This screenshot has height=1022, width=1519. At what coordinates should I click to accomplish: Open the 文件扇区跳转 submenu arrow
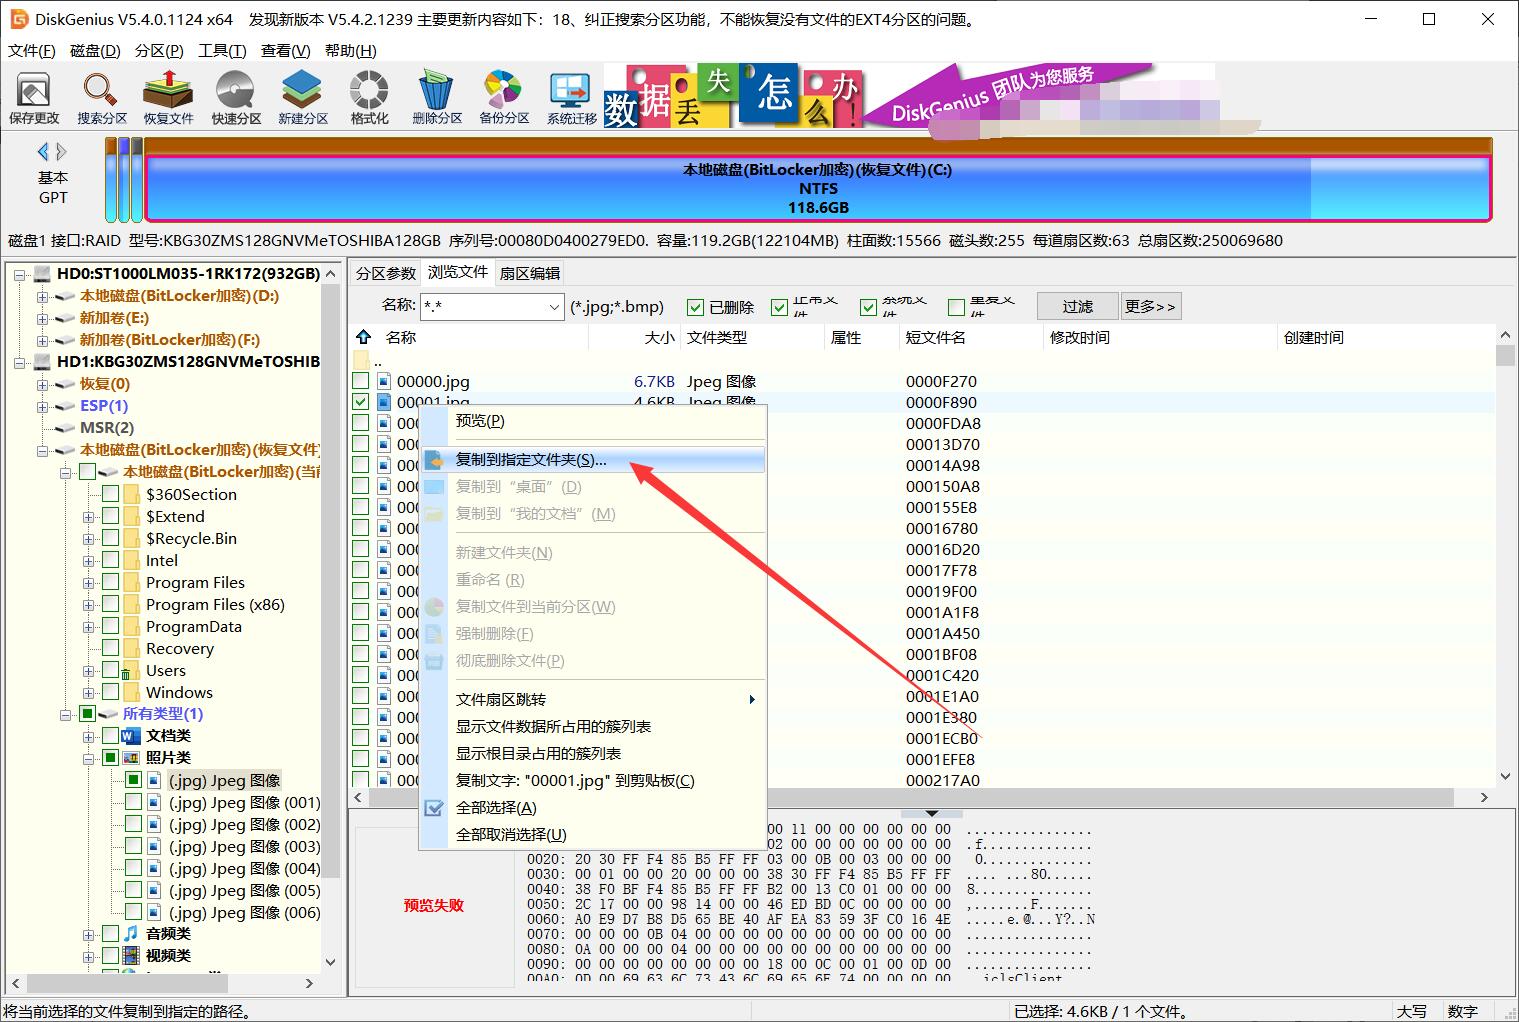[752, 700]
